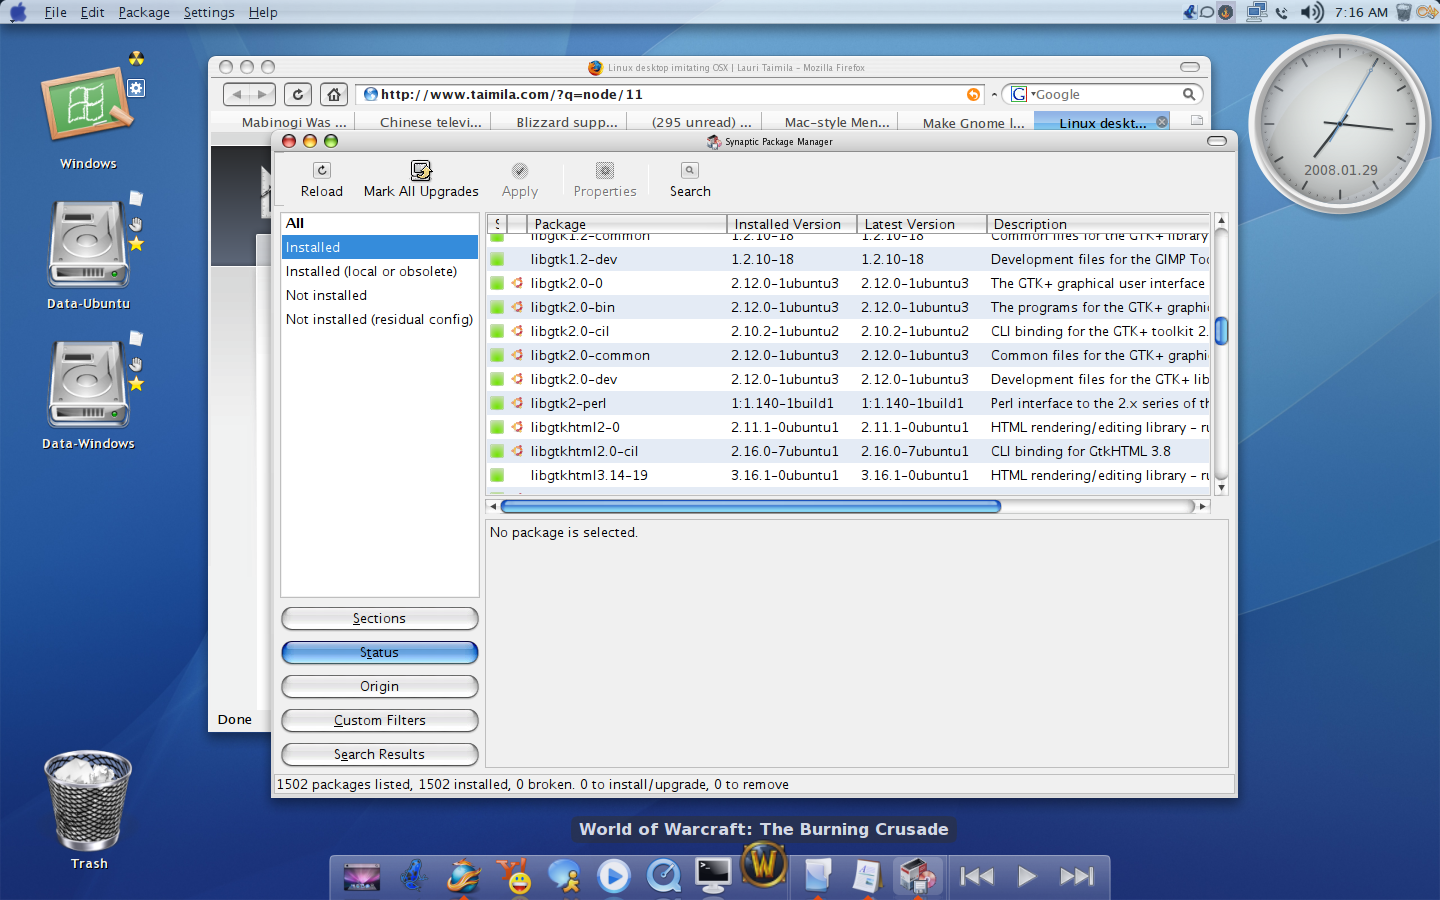Click the network computers tray icon
The width and height of the screenshot is (1440, 900).
tap(1257, 12)
